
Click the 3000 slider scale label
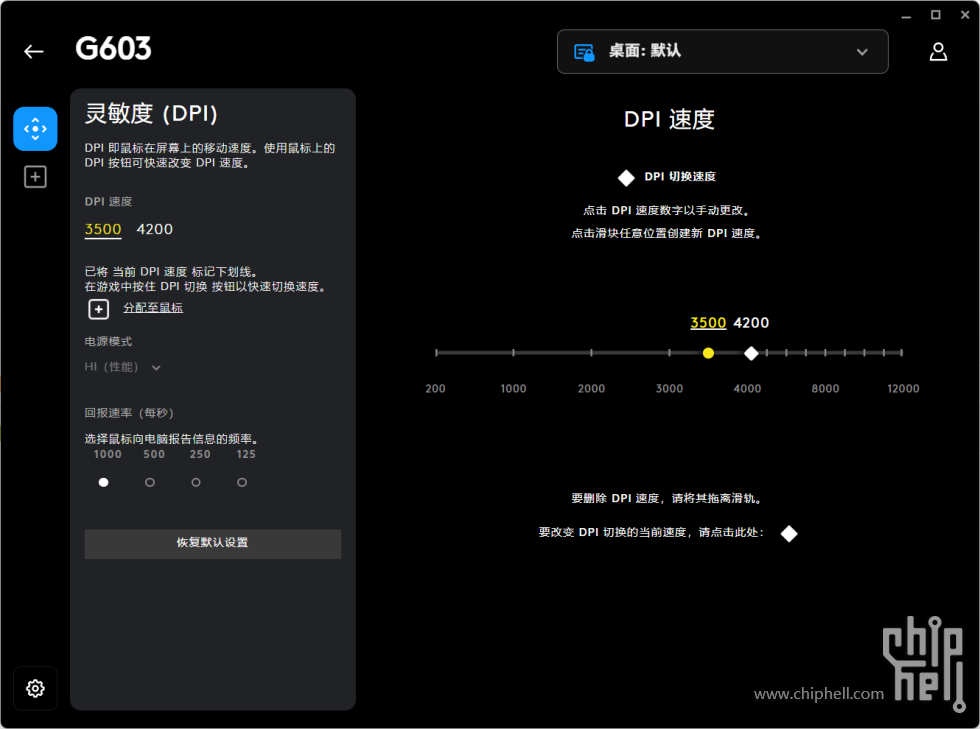point(669,388)
